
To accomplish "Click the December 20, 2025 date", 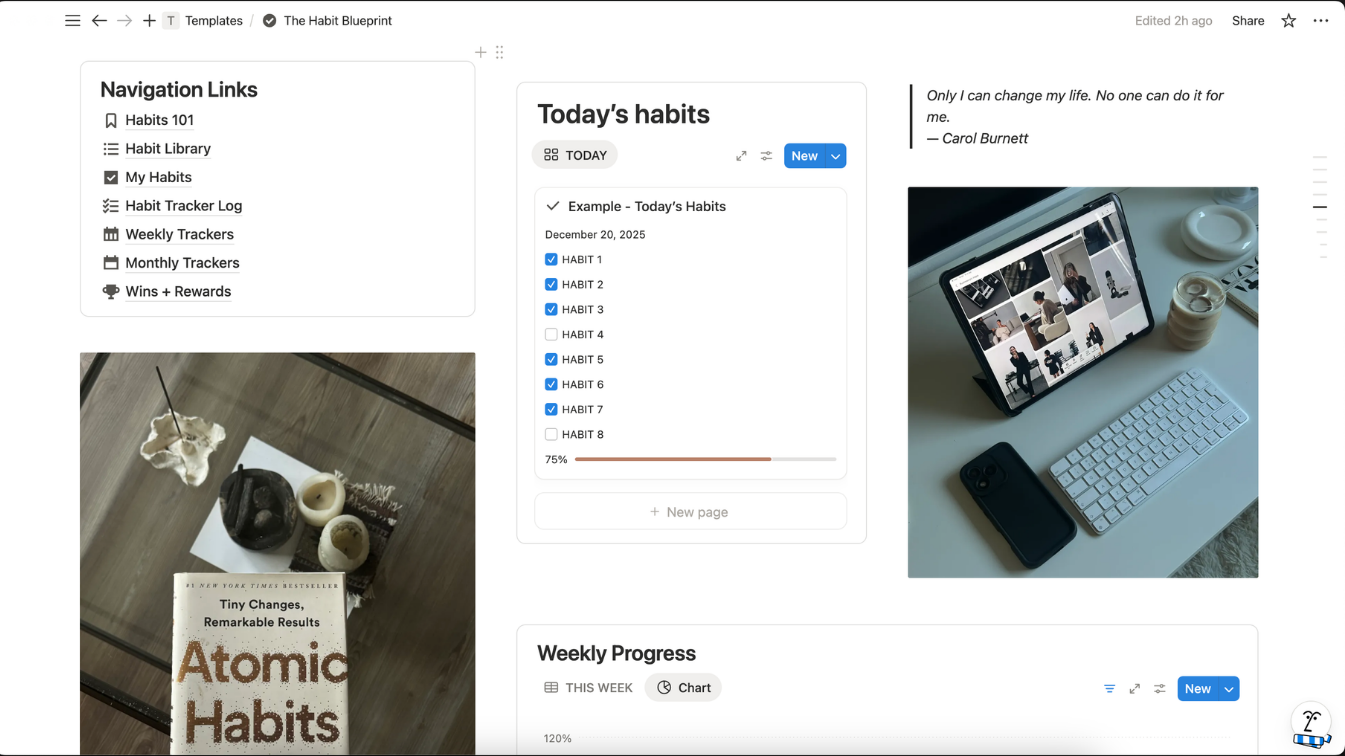I will click(x=595, y=235).
